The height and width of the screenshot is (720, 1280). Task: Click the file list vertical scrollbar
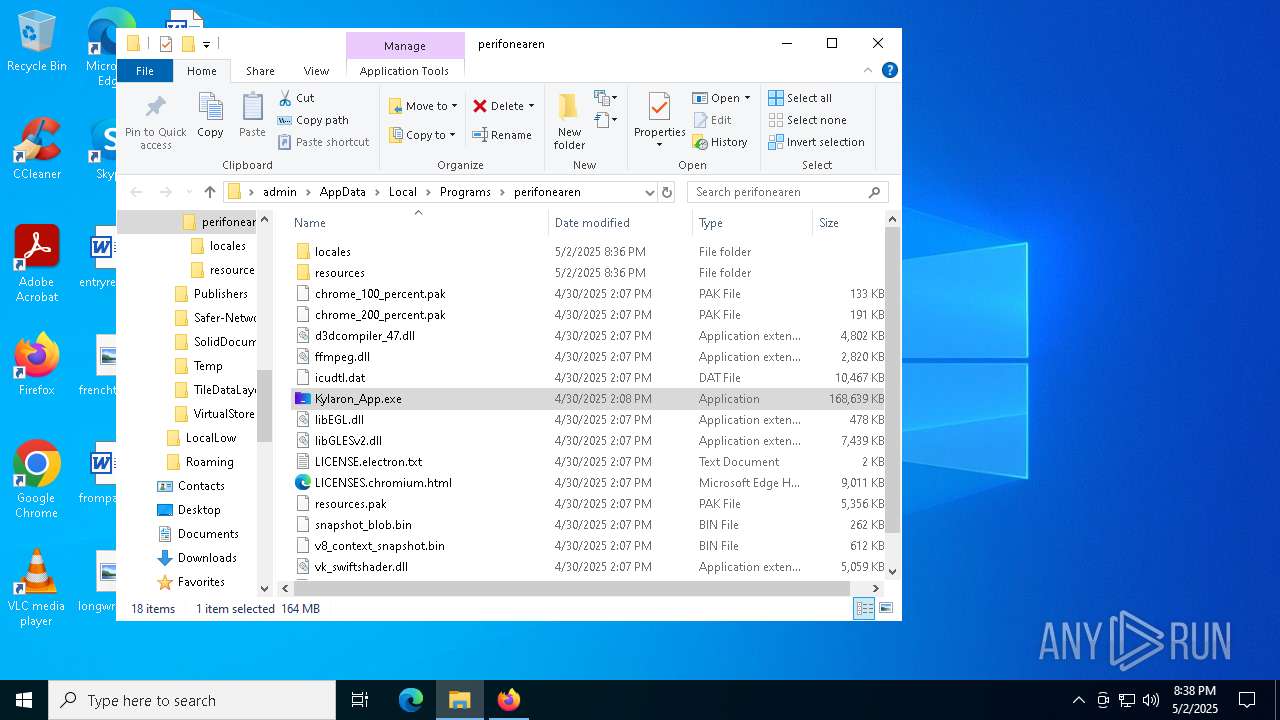[893, 379]
